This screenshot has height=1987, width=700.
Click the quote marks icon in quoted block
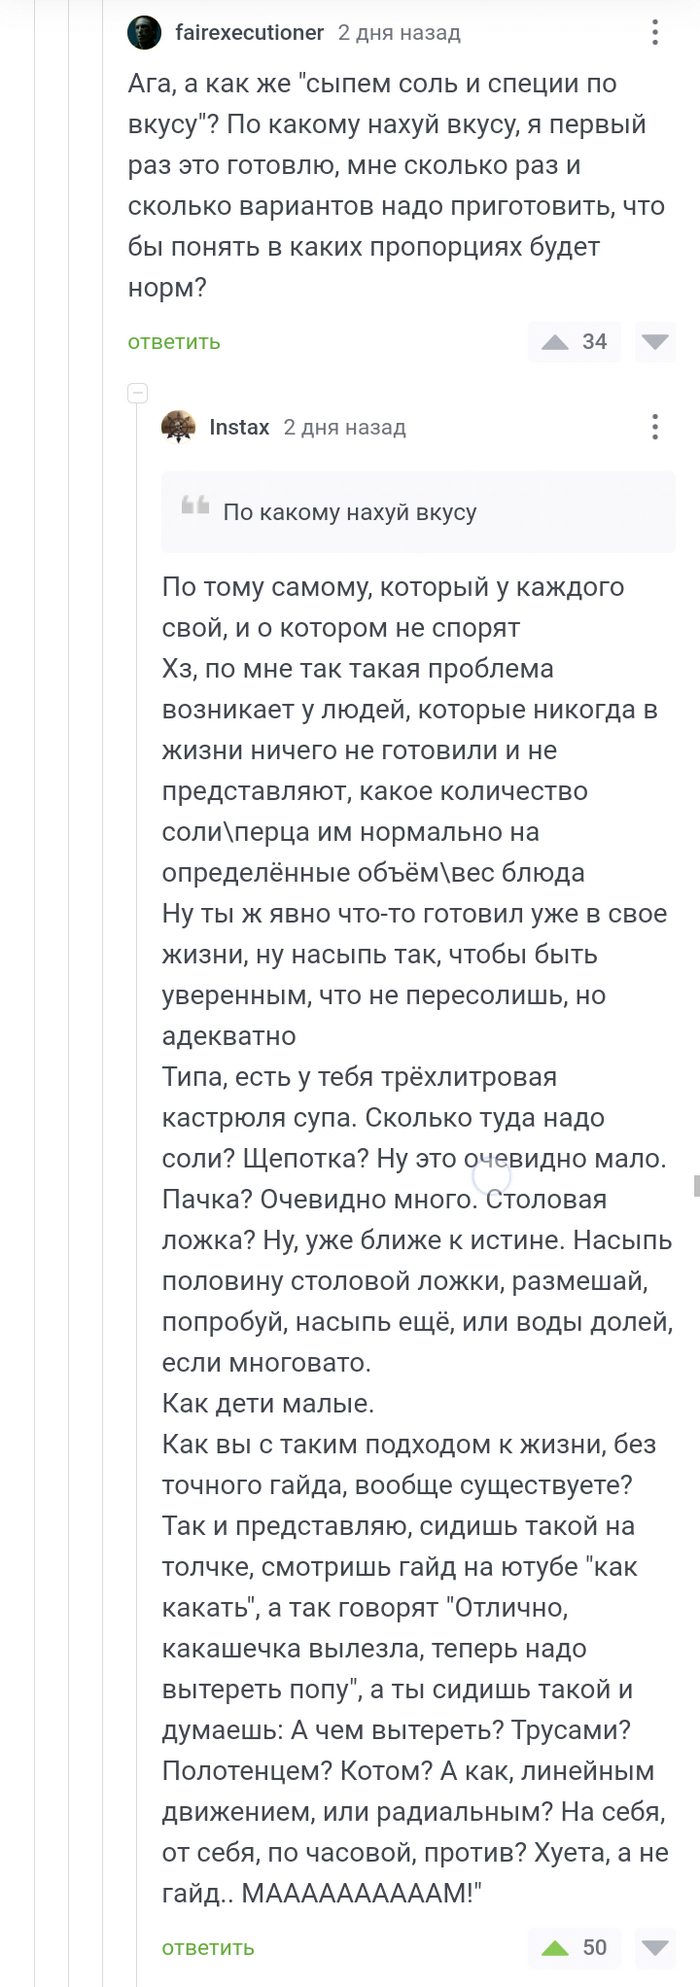point(195,506)
